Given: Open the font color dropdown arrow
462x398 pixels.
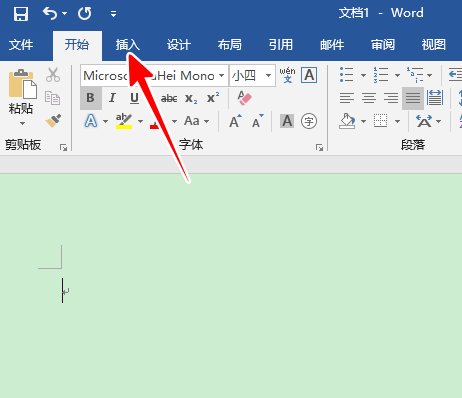Looking at the screenshot, I should tap(174, 121).
